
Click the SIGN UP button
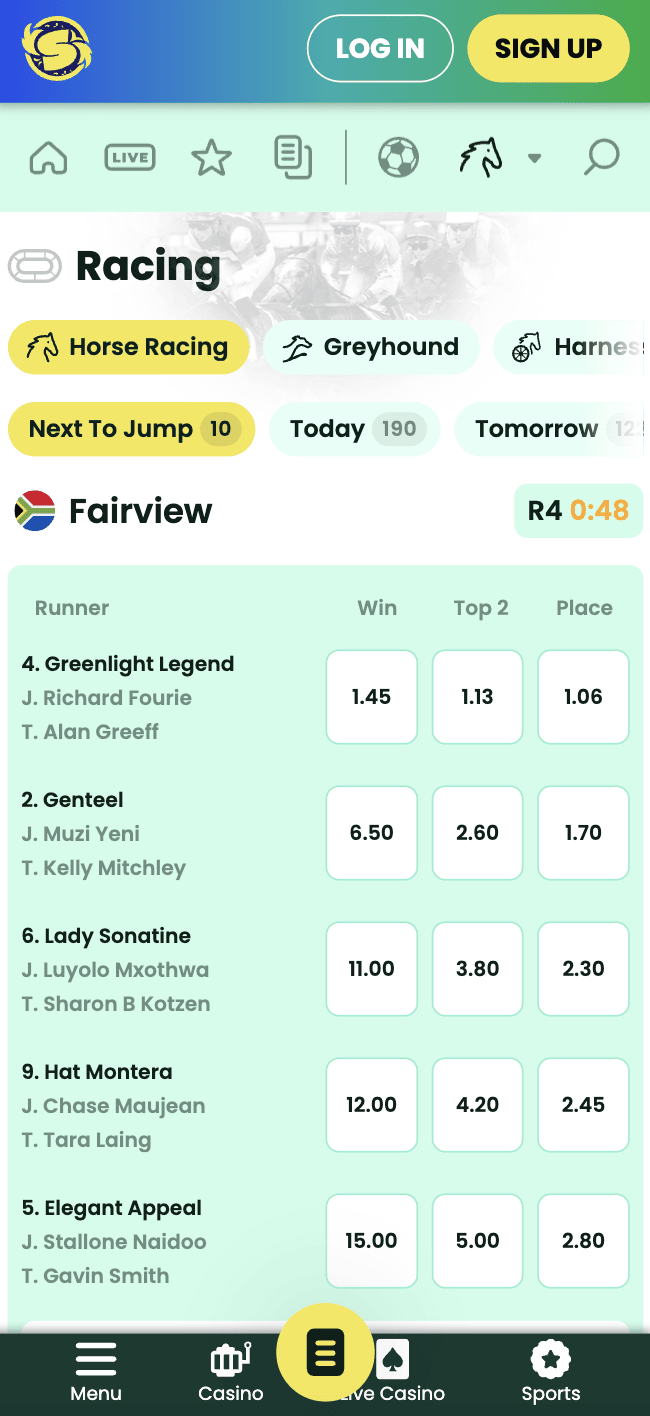tap(548, 48)
